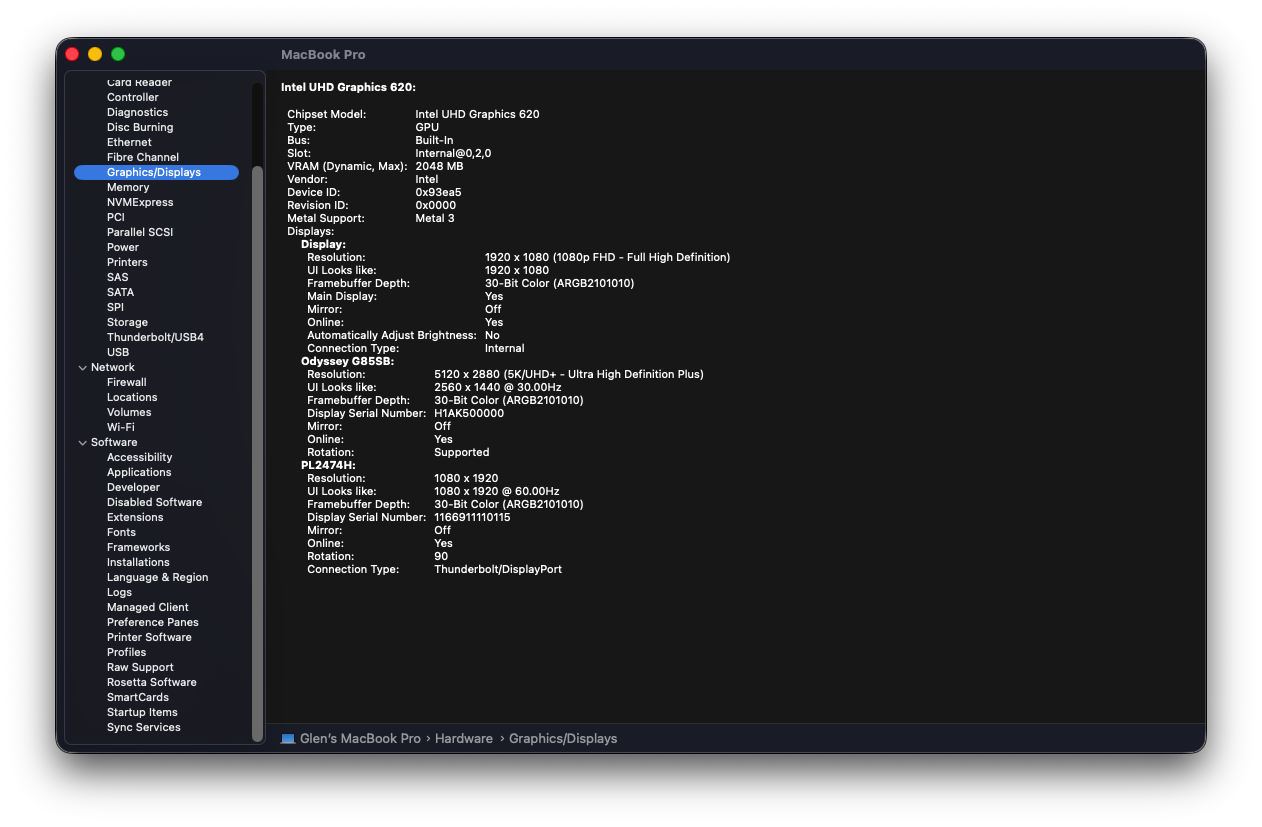This screenshot has width=1262, height=827.
Task: Click the Hardware breadcrumb in the path bar
Action: (464, 739)
